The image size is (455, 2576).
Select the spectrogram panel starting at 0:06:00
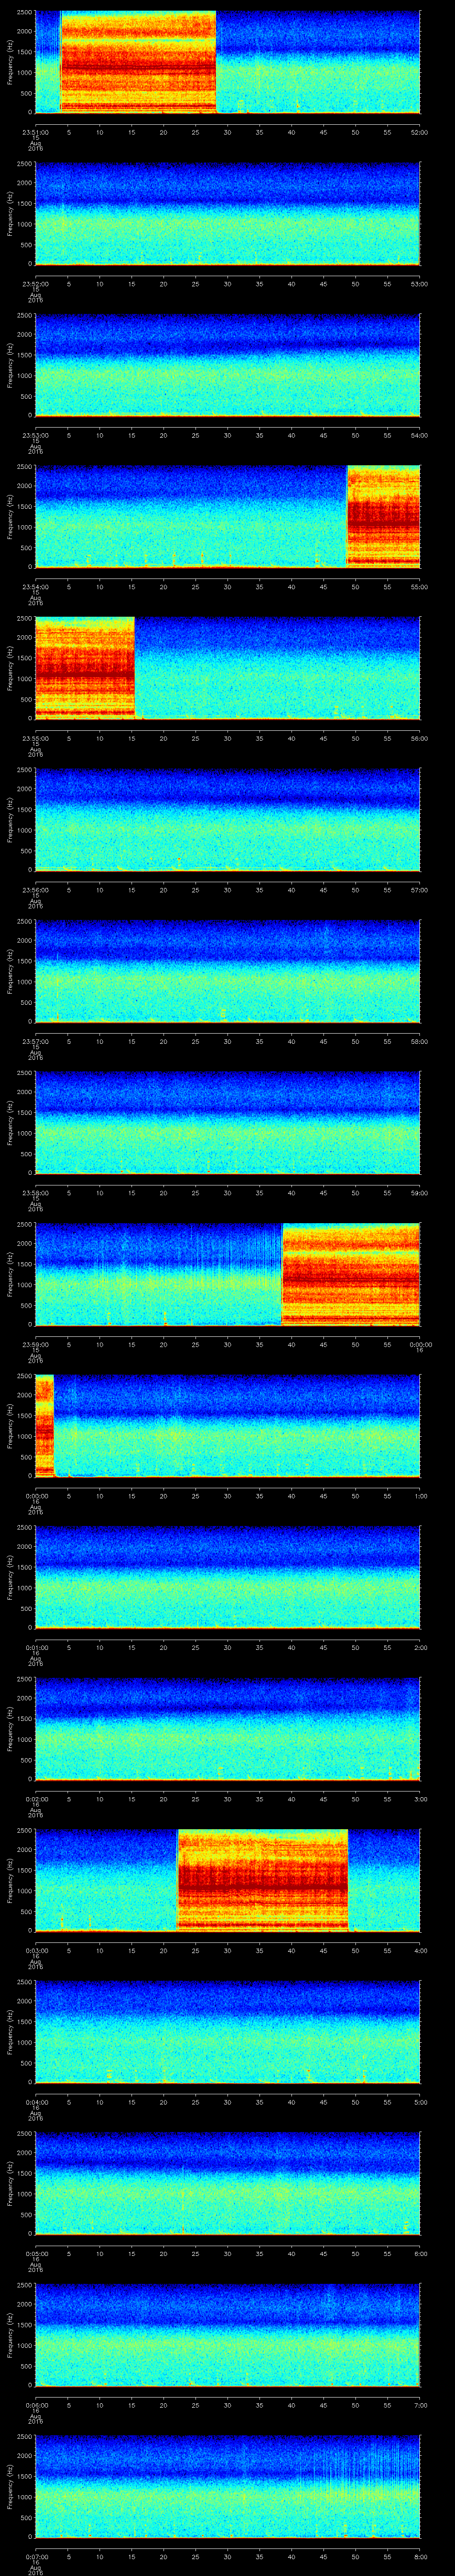(x=227, y=2334)
